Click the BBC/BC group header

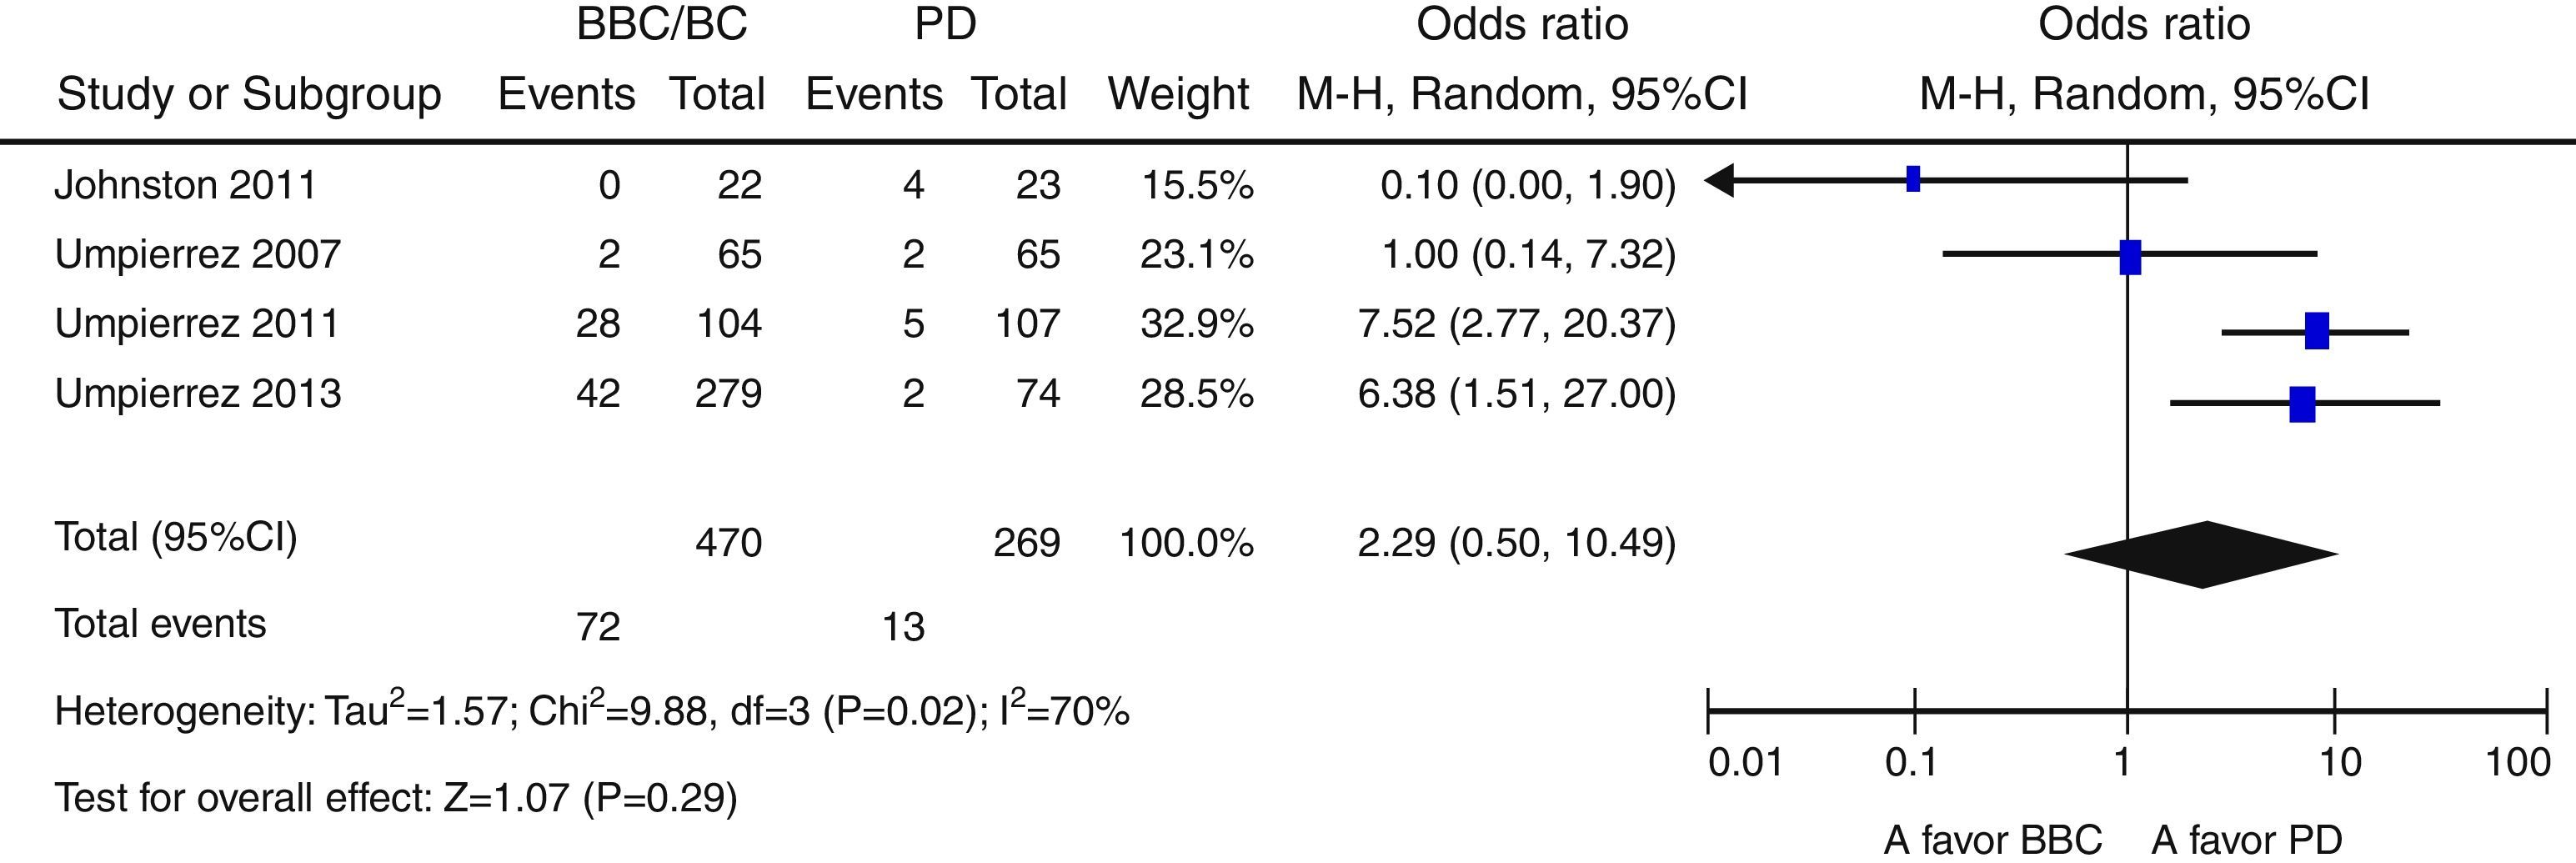tap(662, 24)
